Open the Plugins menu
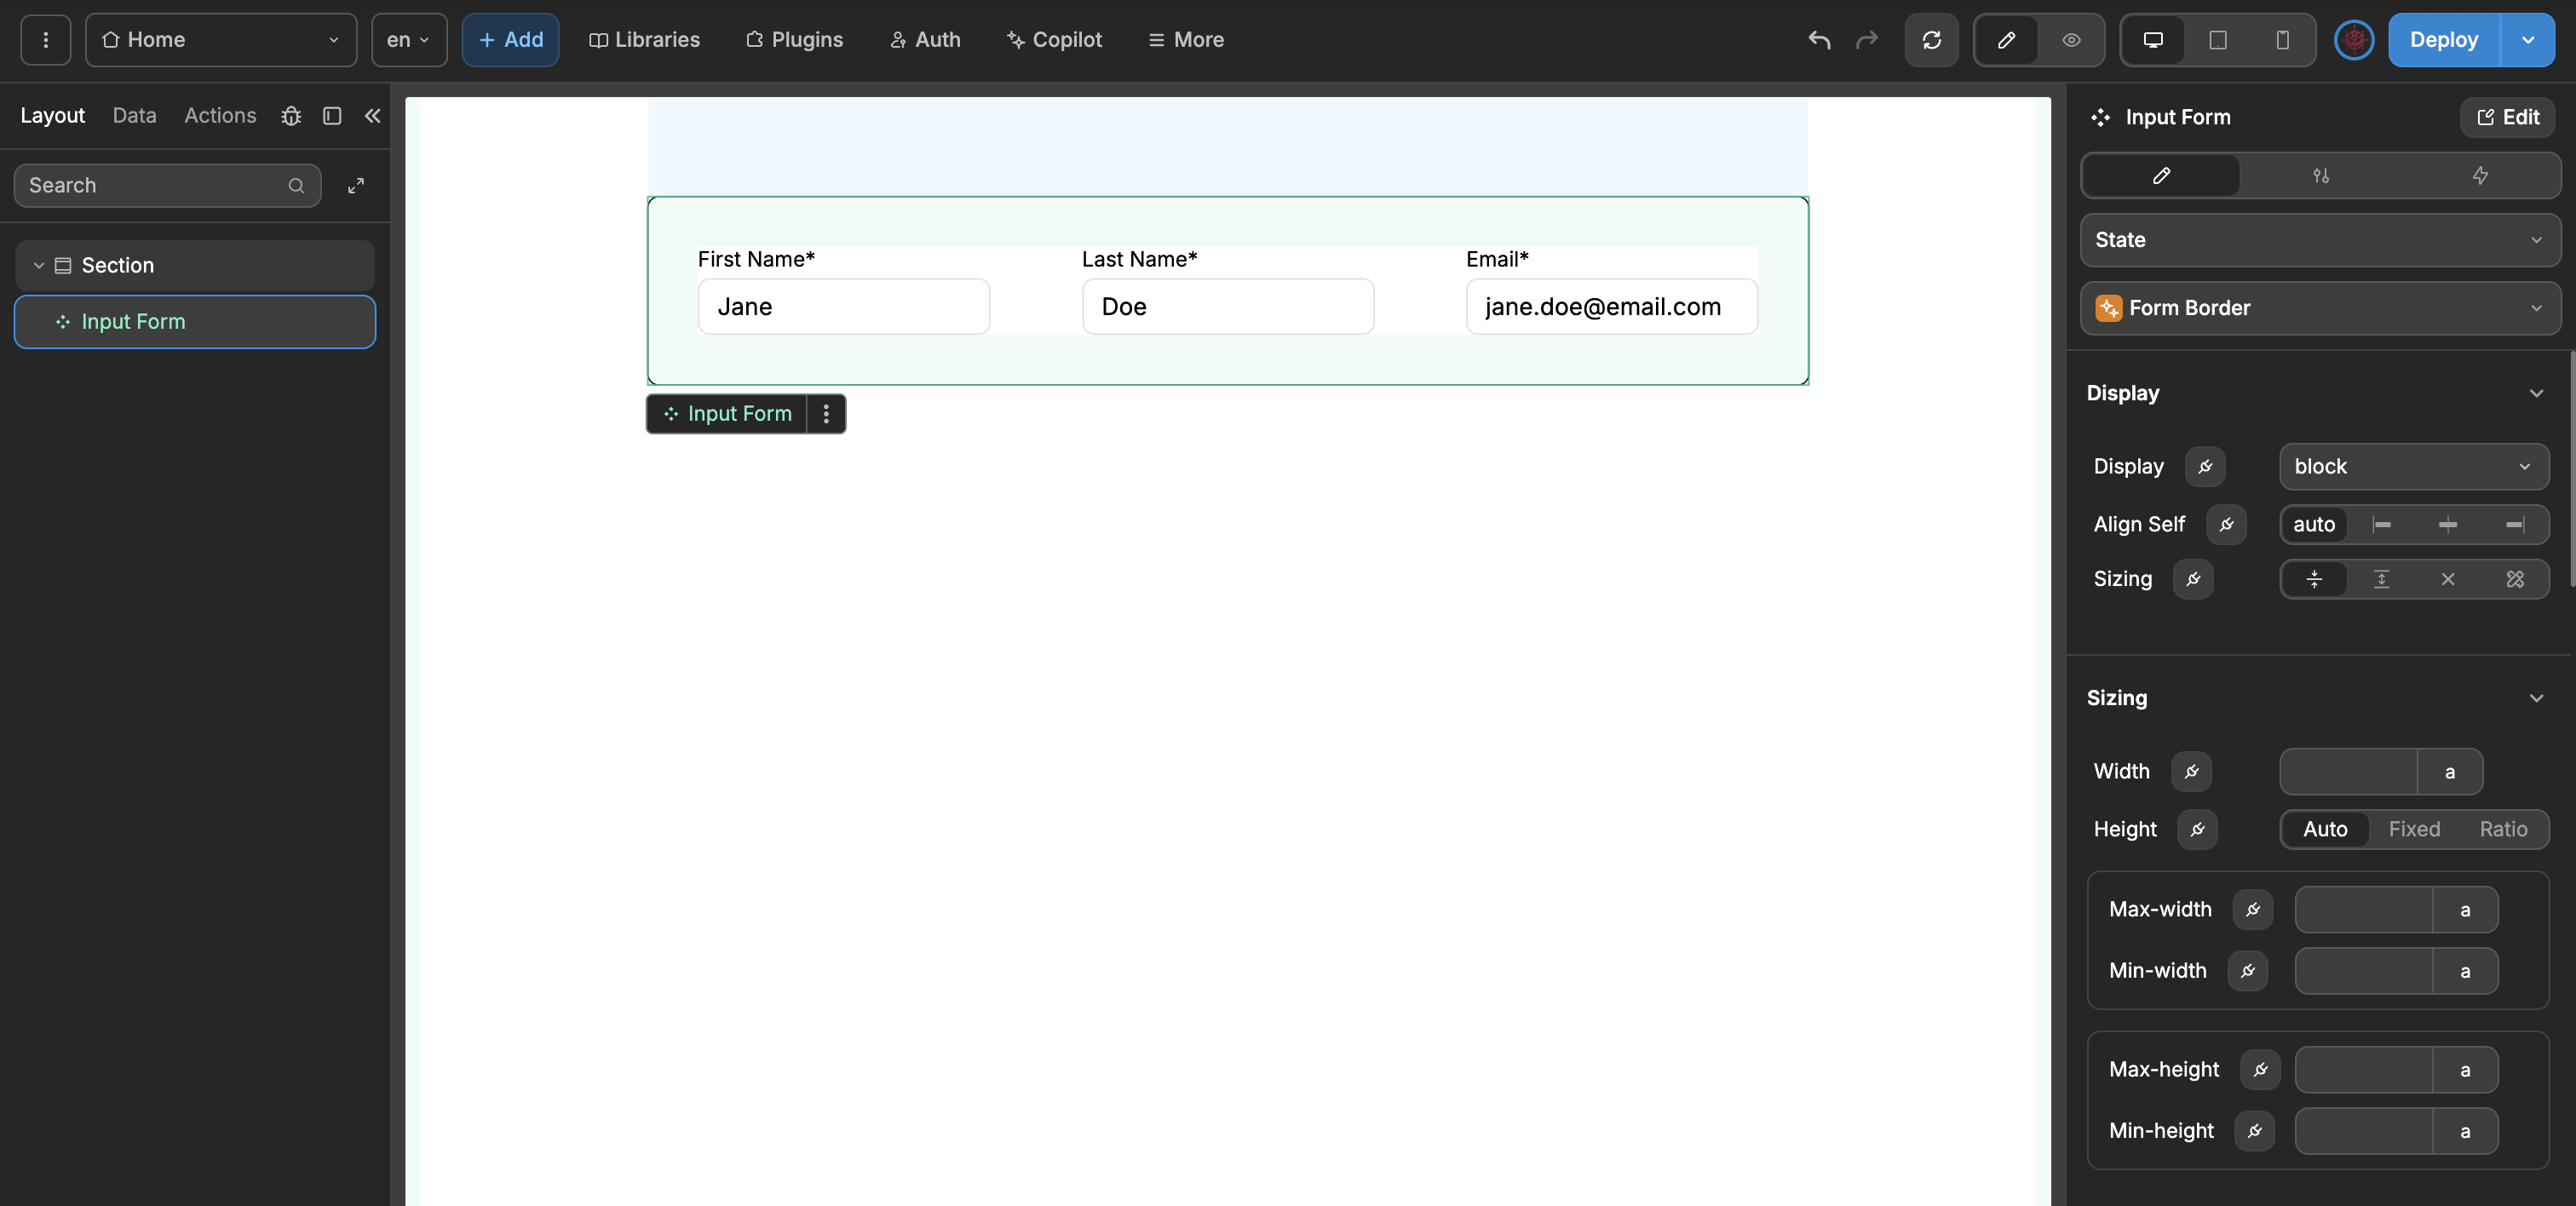The height and width of the screenshot is (1206, 2576). 794,40
